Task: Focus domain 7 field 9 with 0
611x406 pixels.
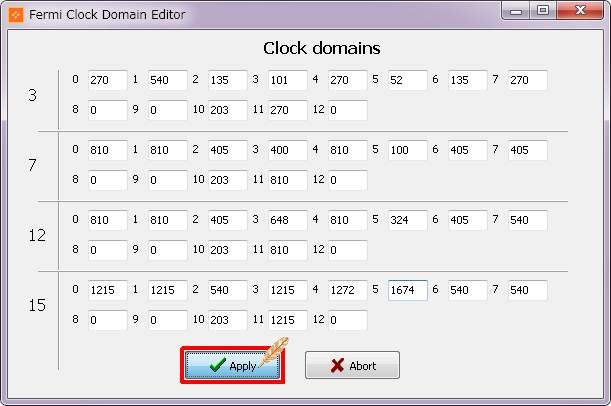Action: [168, 180]
